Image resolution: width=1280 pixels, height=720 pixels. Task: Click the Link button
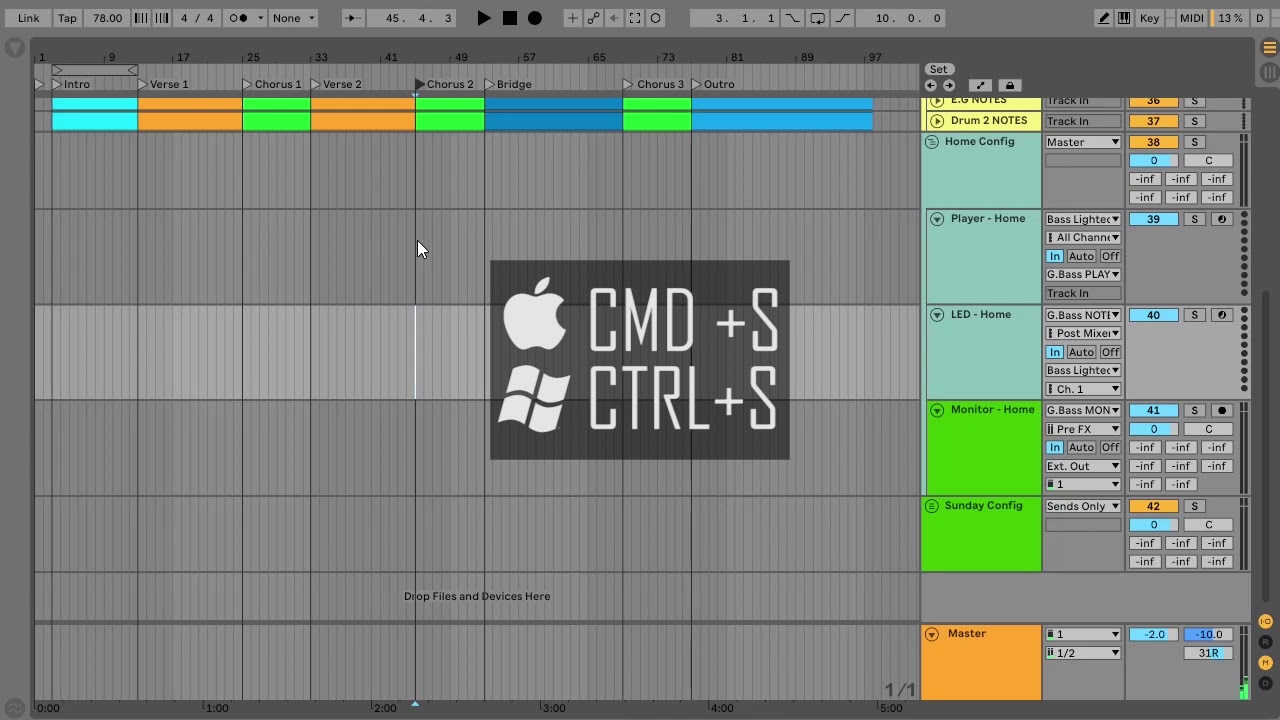pyautogui.click(x=29, y=18)
